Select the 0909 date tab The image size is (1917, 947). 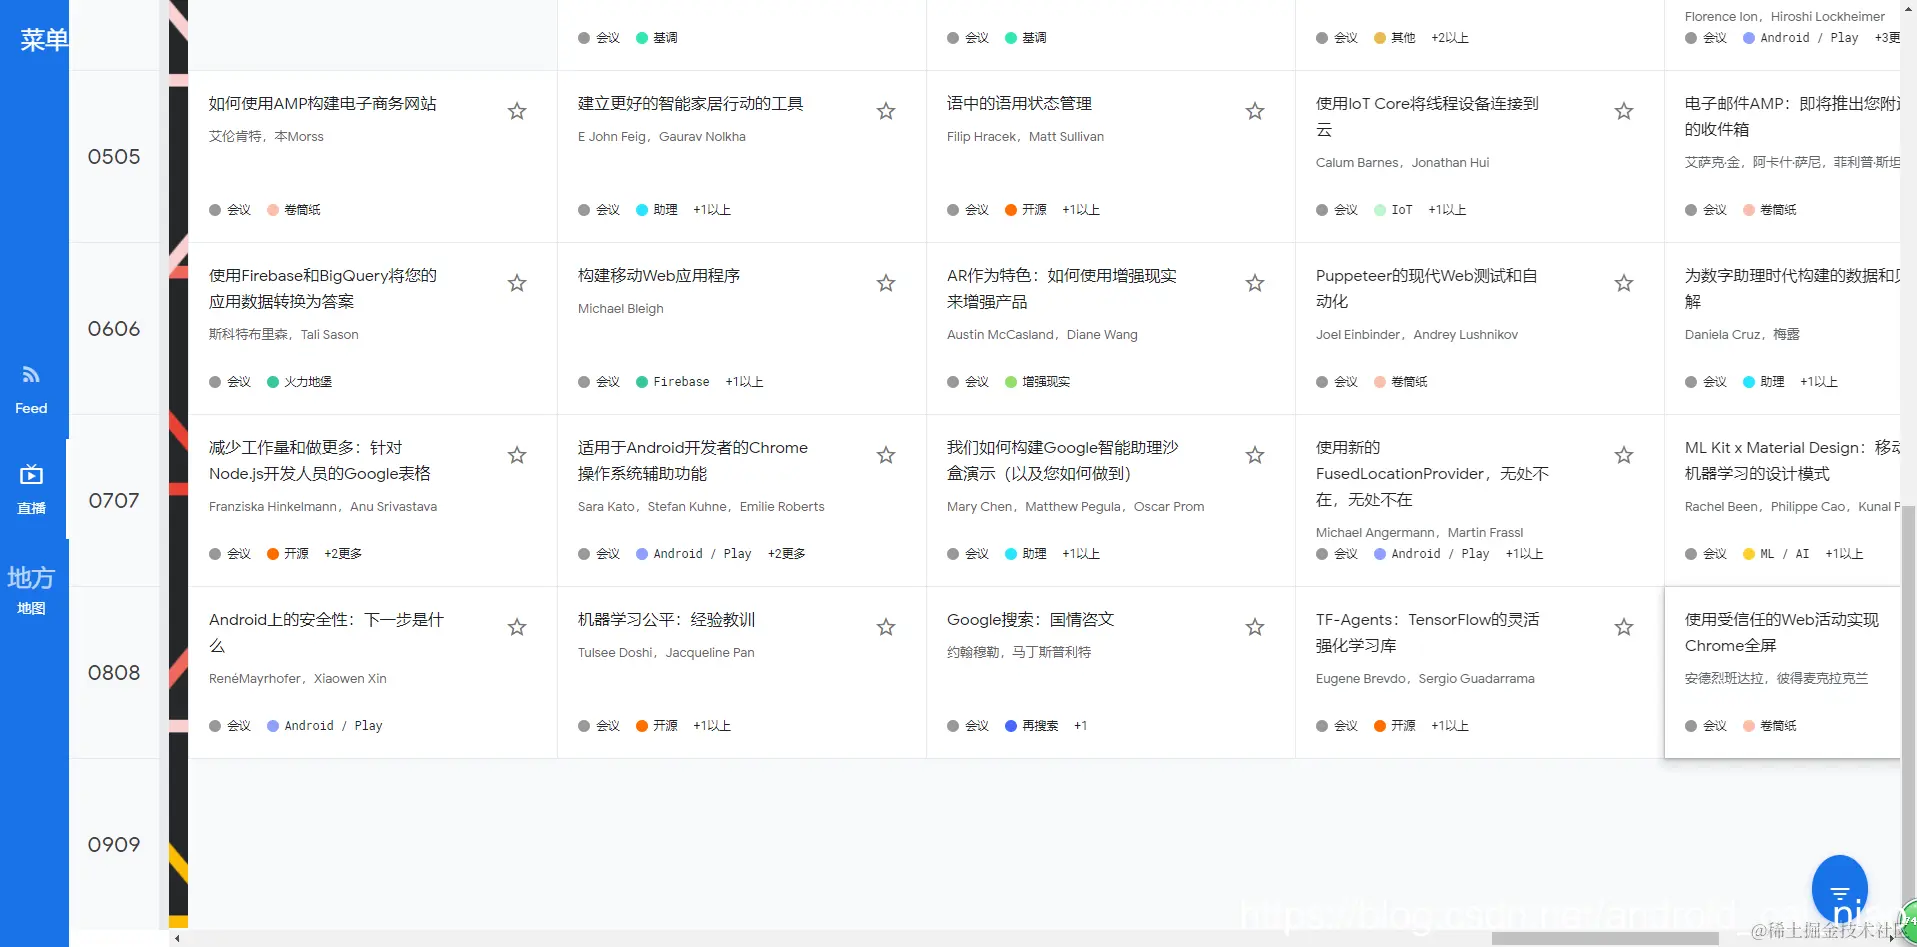point(113,844)
